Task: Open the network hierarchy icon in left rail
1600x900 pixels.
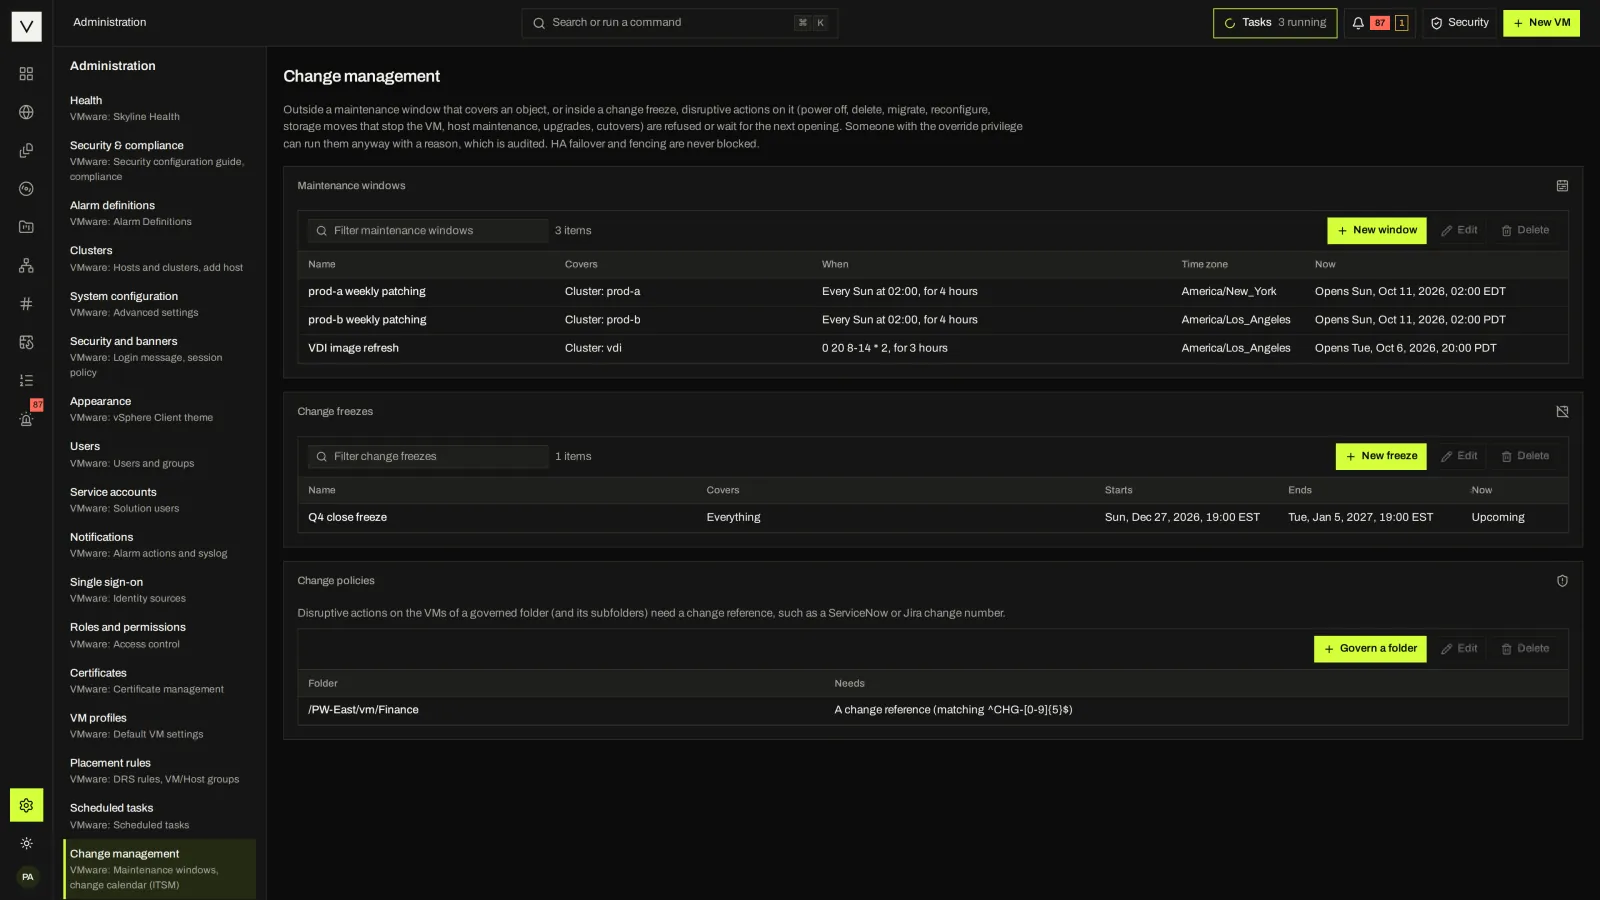Action: point(26,265)
